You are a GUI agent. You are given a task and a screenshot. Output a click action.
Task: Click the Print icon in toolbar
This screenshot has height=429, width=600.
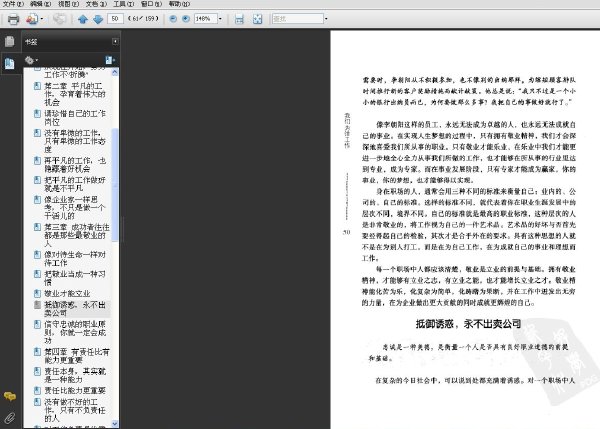[x=13, y=19]
